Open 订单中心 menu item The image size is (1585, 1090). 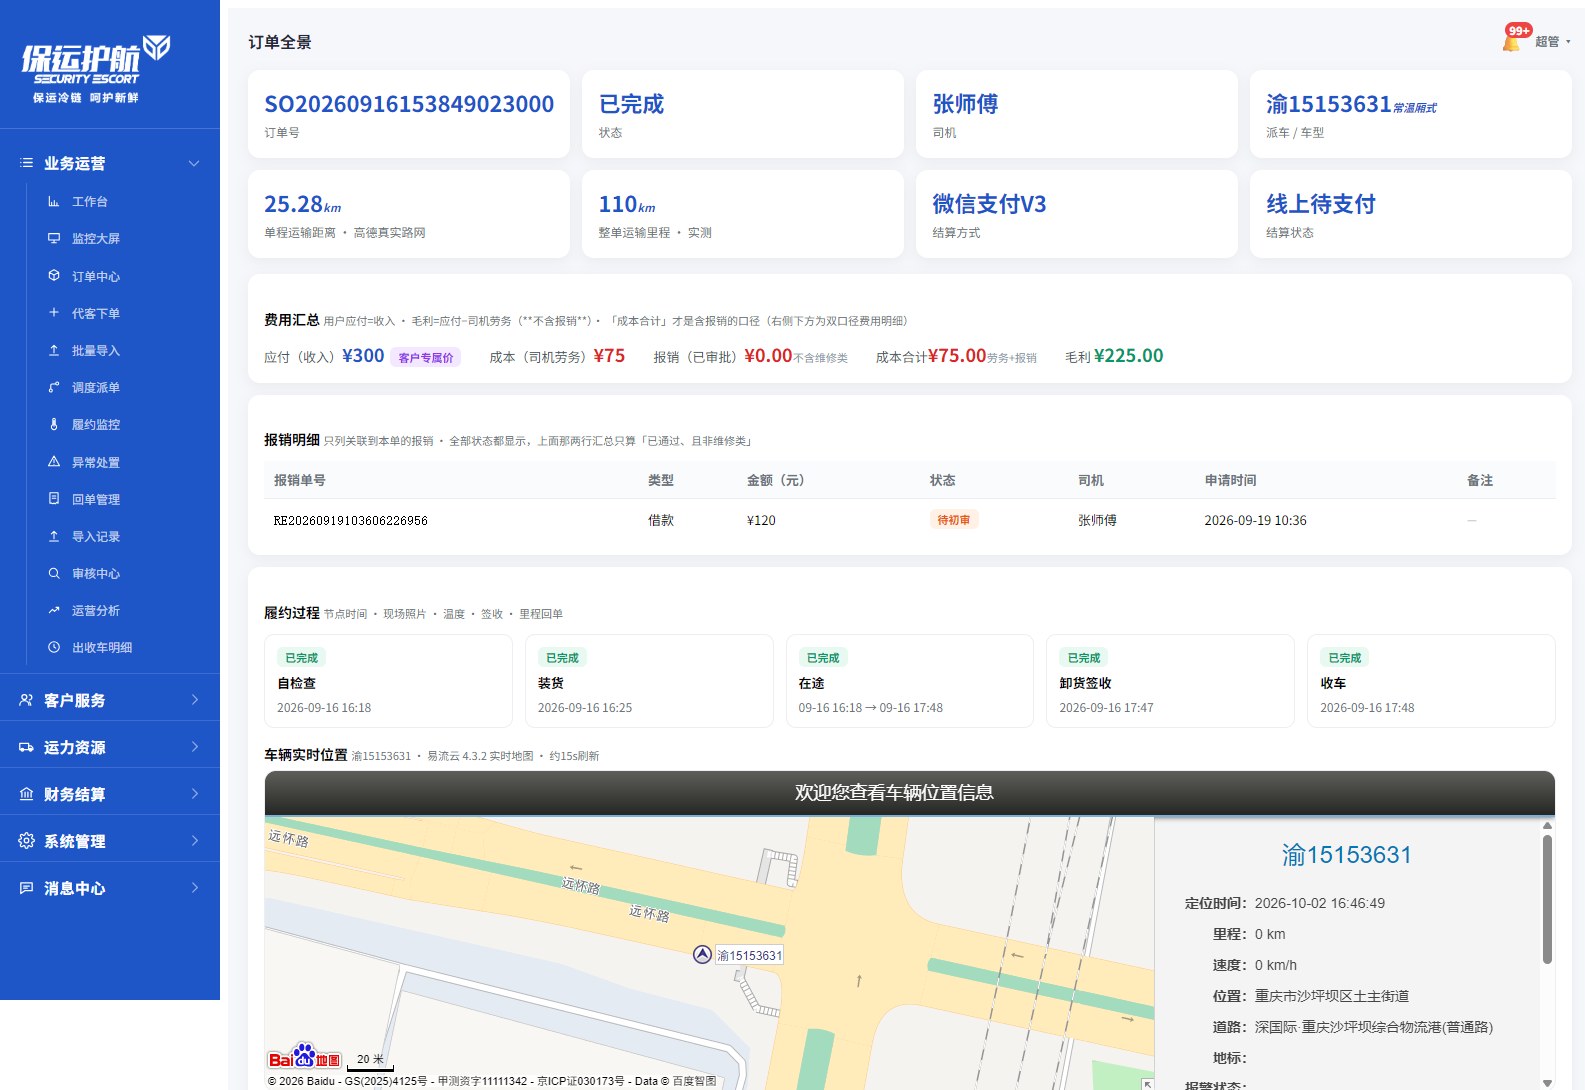click(96, 277)
